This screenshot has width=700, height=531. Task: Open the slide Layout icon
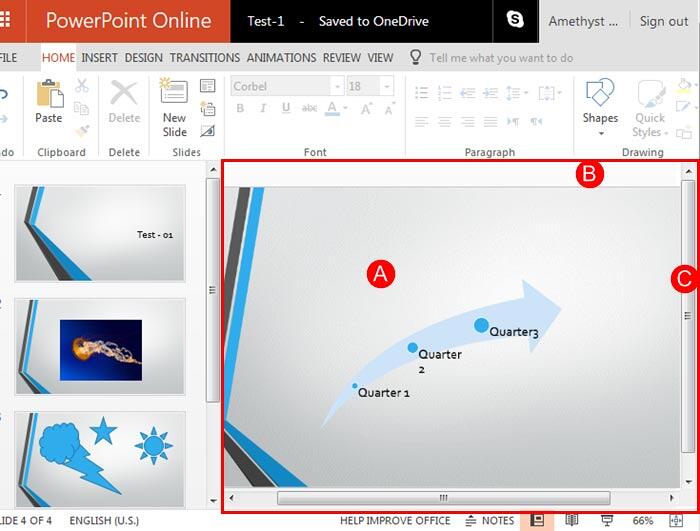pos(208,86)
